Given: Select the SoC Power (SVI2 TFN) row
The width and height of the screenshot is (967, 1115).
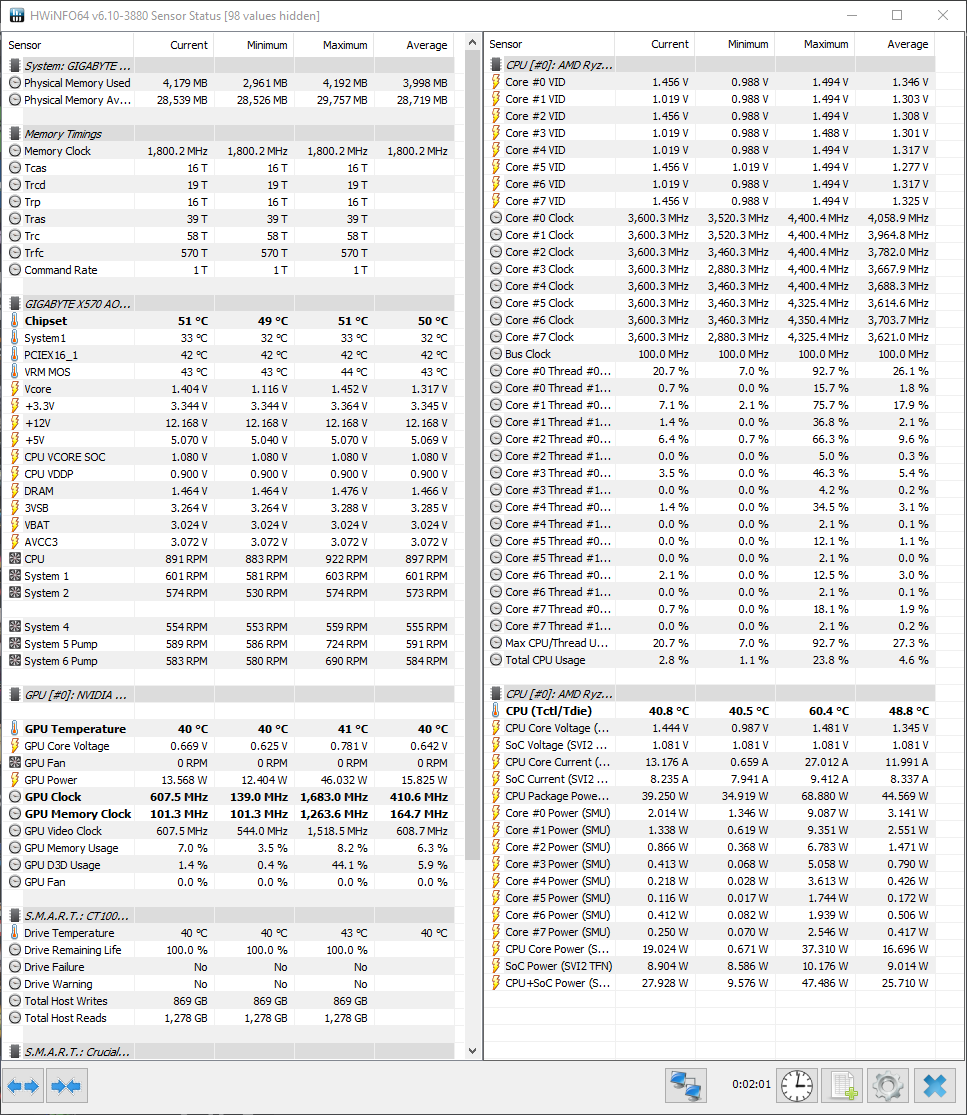Looking at the screenshot, I should pos(710,966).
